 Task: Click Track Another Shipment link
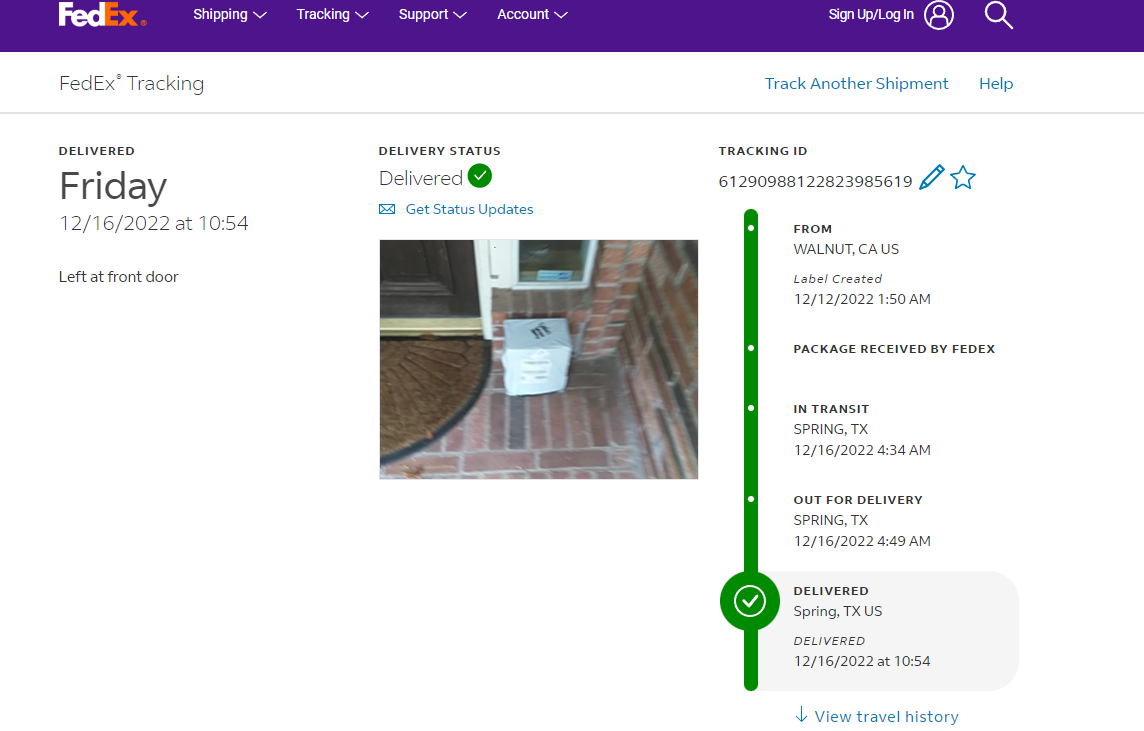click(856, 84)
